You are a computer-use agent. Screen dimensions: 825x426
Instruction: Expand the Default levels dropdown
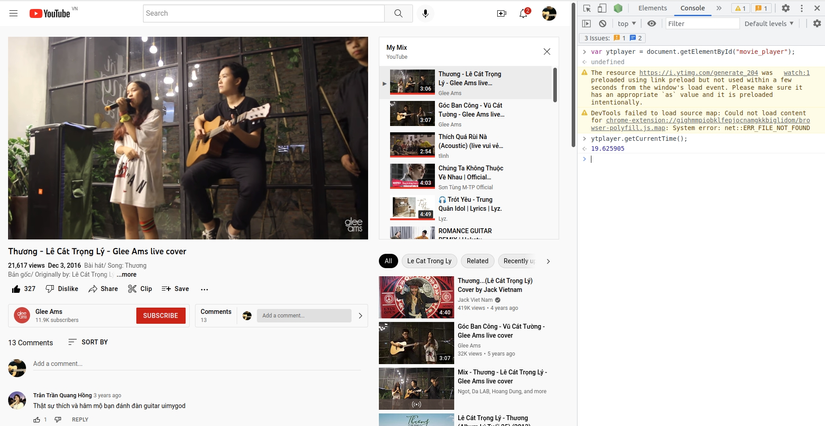770,23
